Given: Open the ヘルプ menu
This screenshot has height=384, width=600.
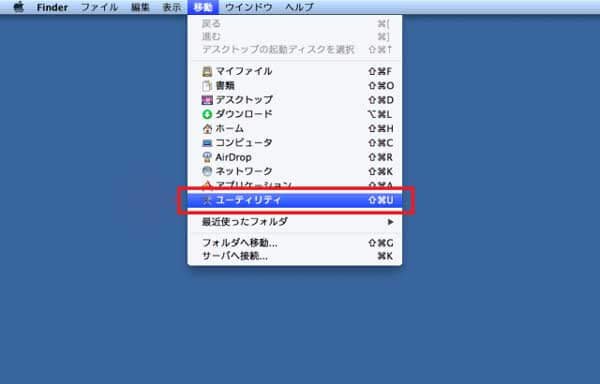Looking at the screenshot, I should 299,7.
